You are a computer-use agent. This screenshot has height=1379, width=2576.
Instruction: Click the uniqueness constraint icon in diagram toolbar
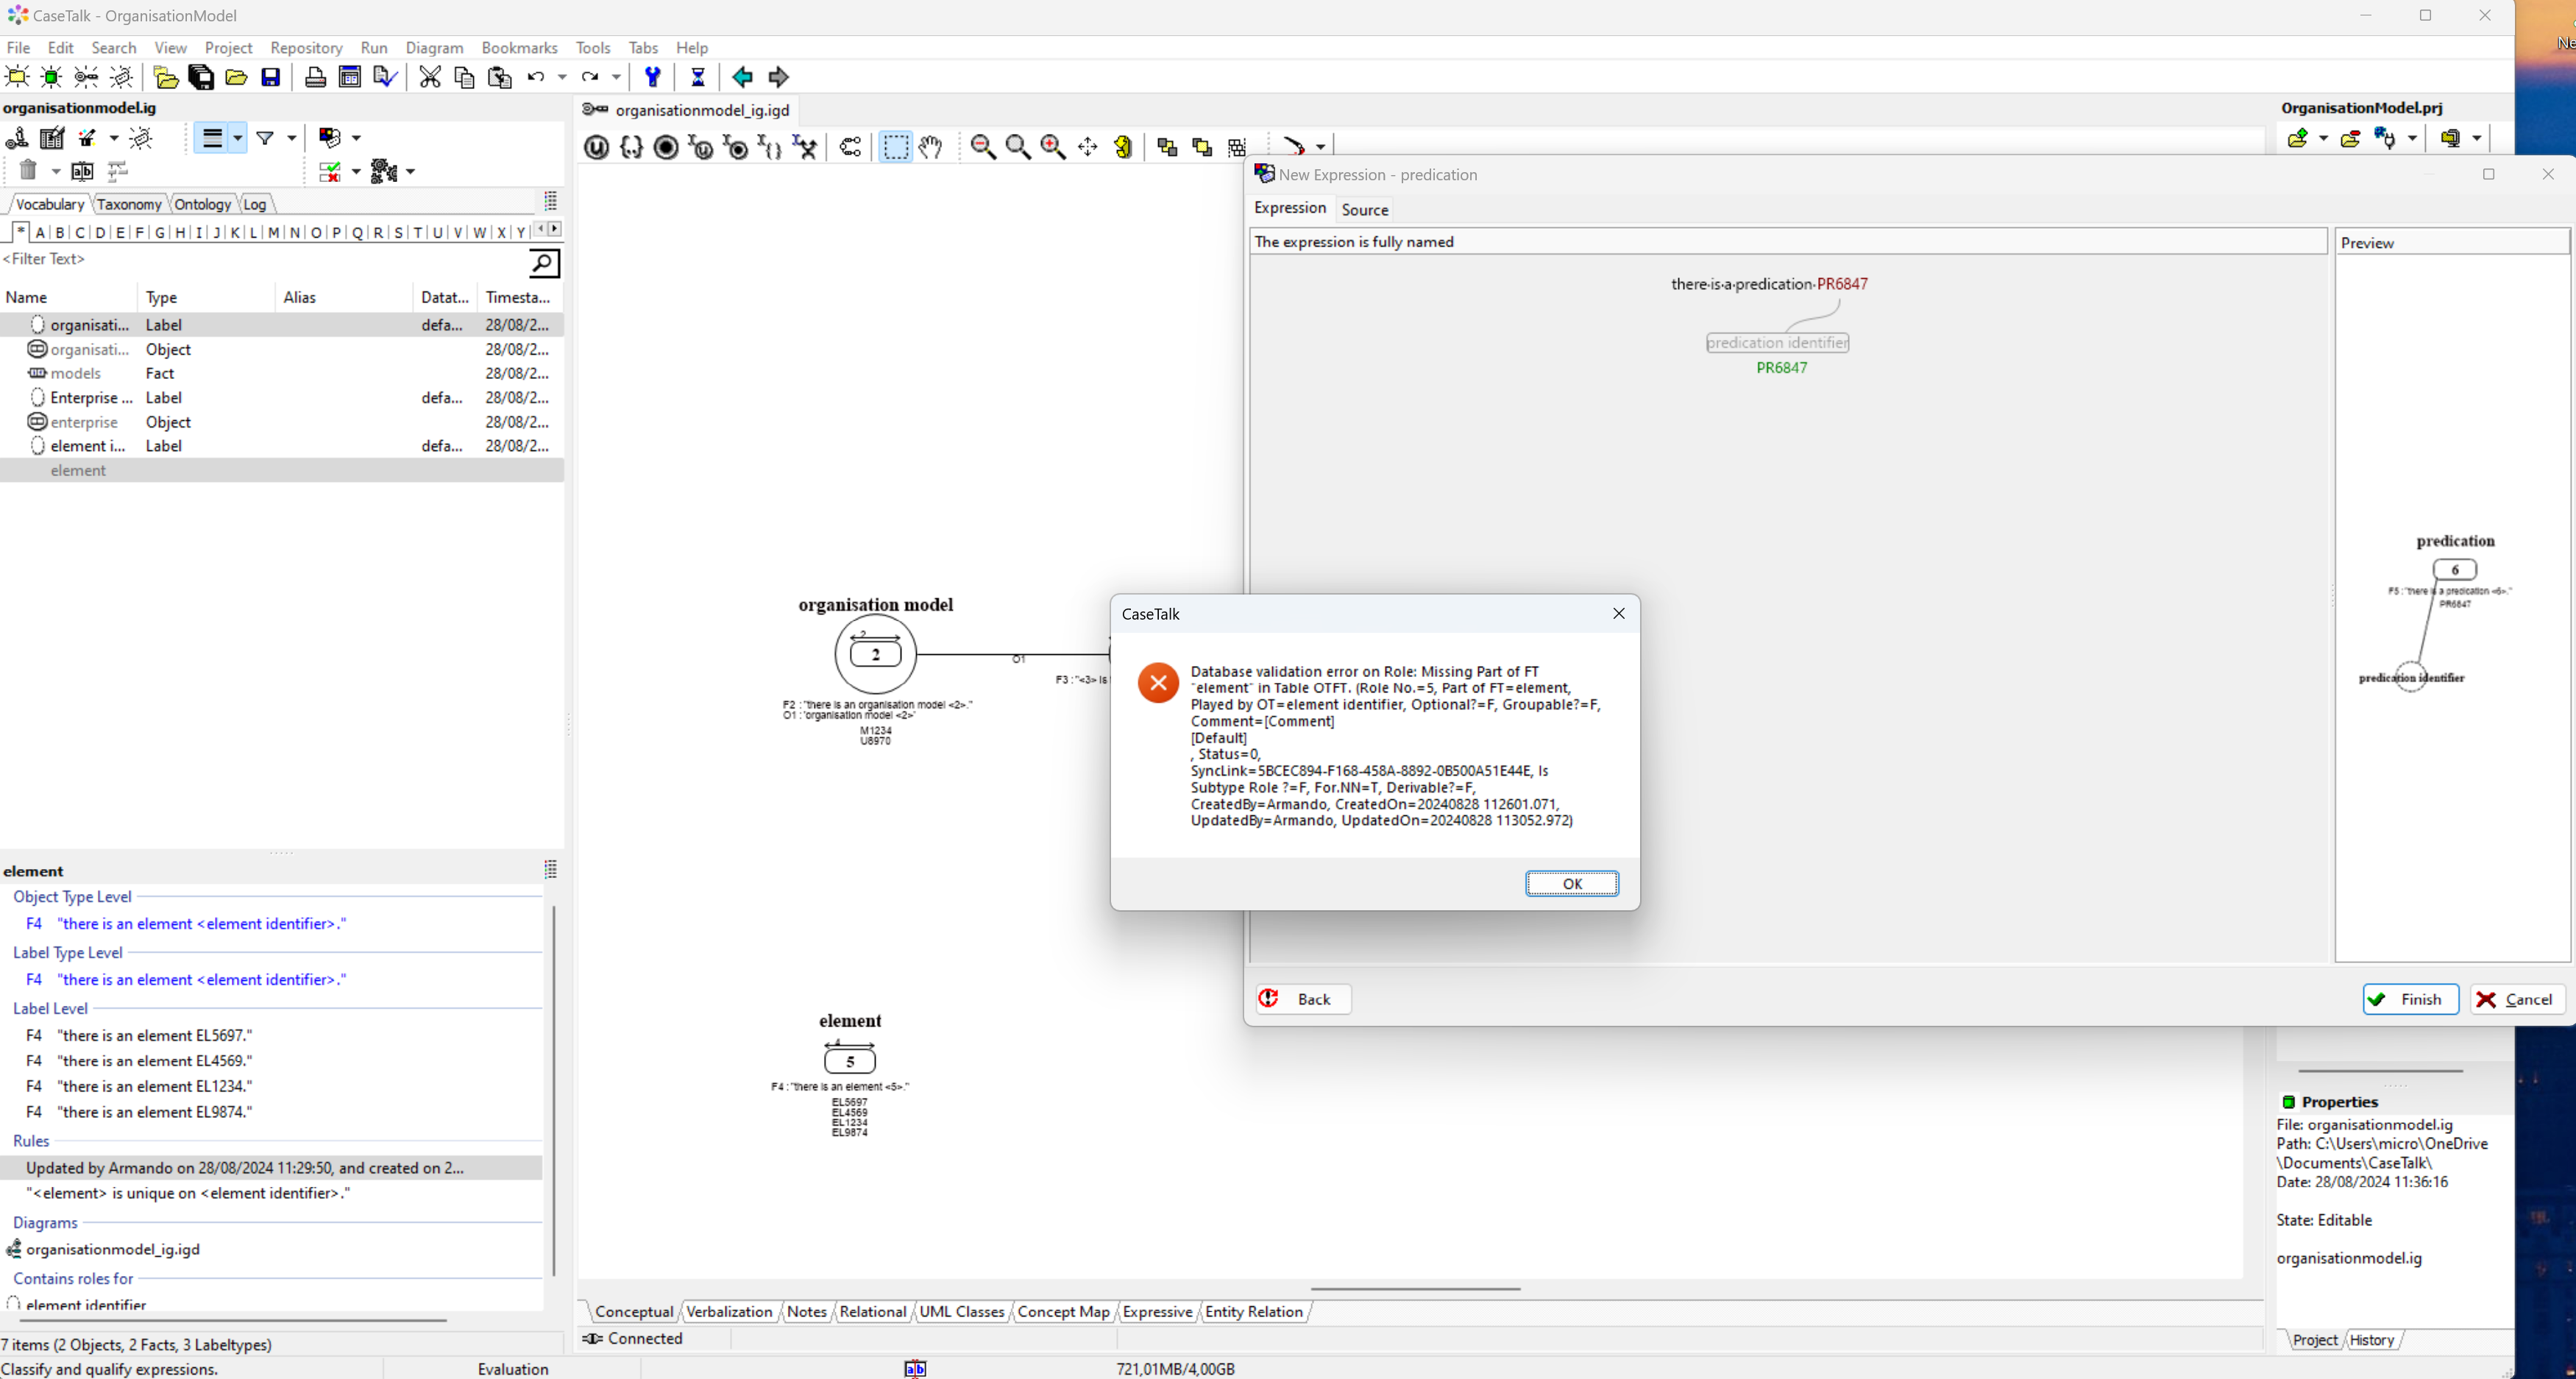[597, 148]
